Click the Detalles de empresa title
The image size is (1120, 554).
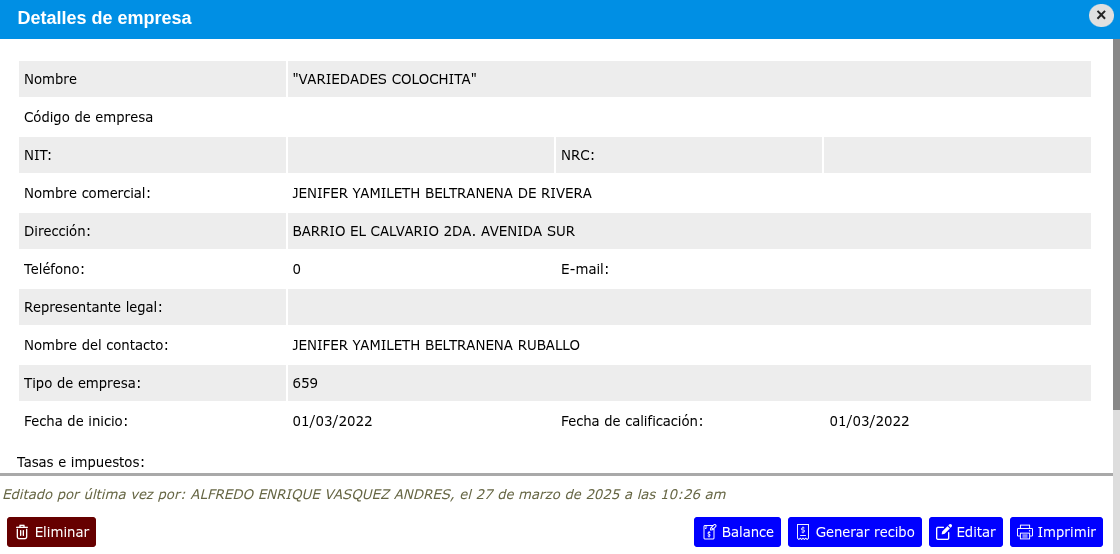[104, 19]
